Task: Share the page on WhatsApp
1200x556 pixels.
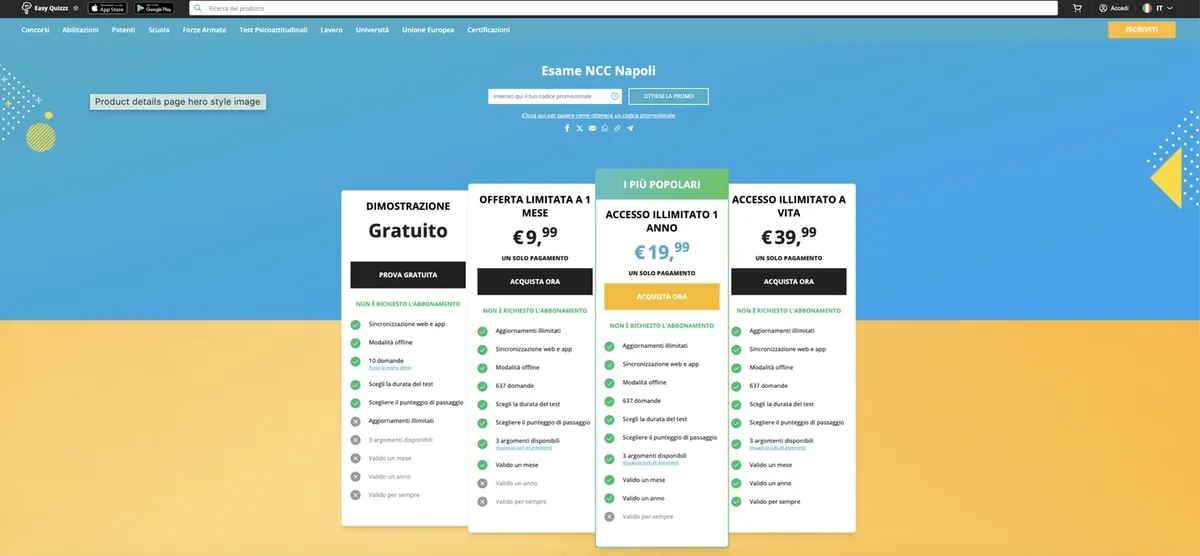Action: tap(605, 128)
